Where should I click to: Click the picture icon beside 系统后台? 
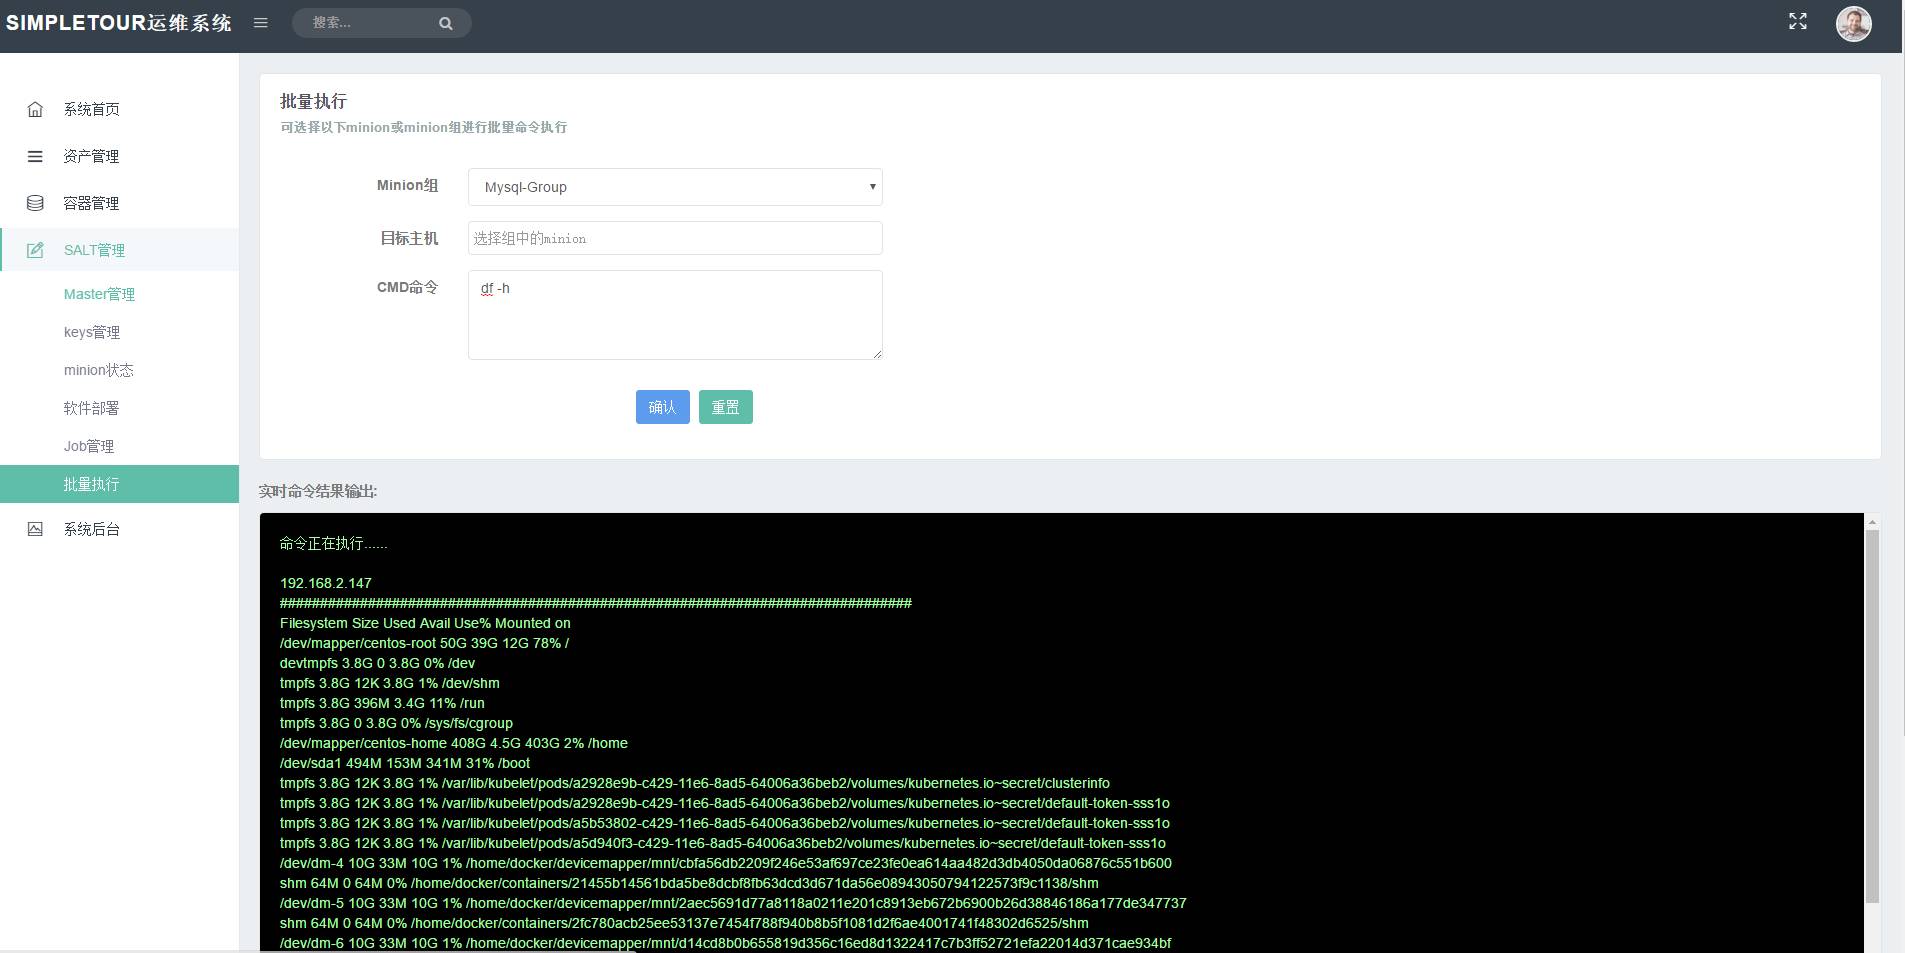click(x=35, y=529)
